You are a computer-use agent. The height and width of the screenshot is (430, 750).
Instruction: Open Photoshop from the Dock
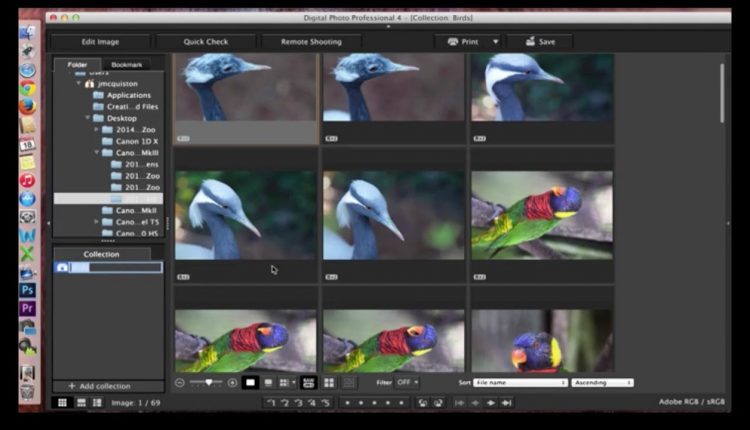pos(27,290)
